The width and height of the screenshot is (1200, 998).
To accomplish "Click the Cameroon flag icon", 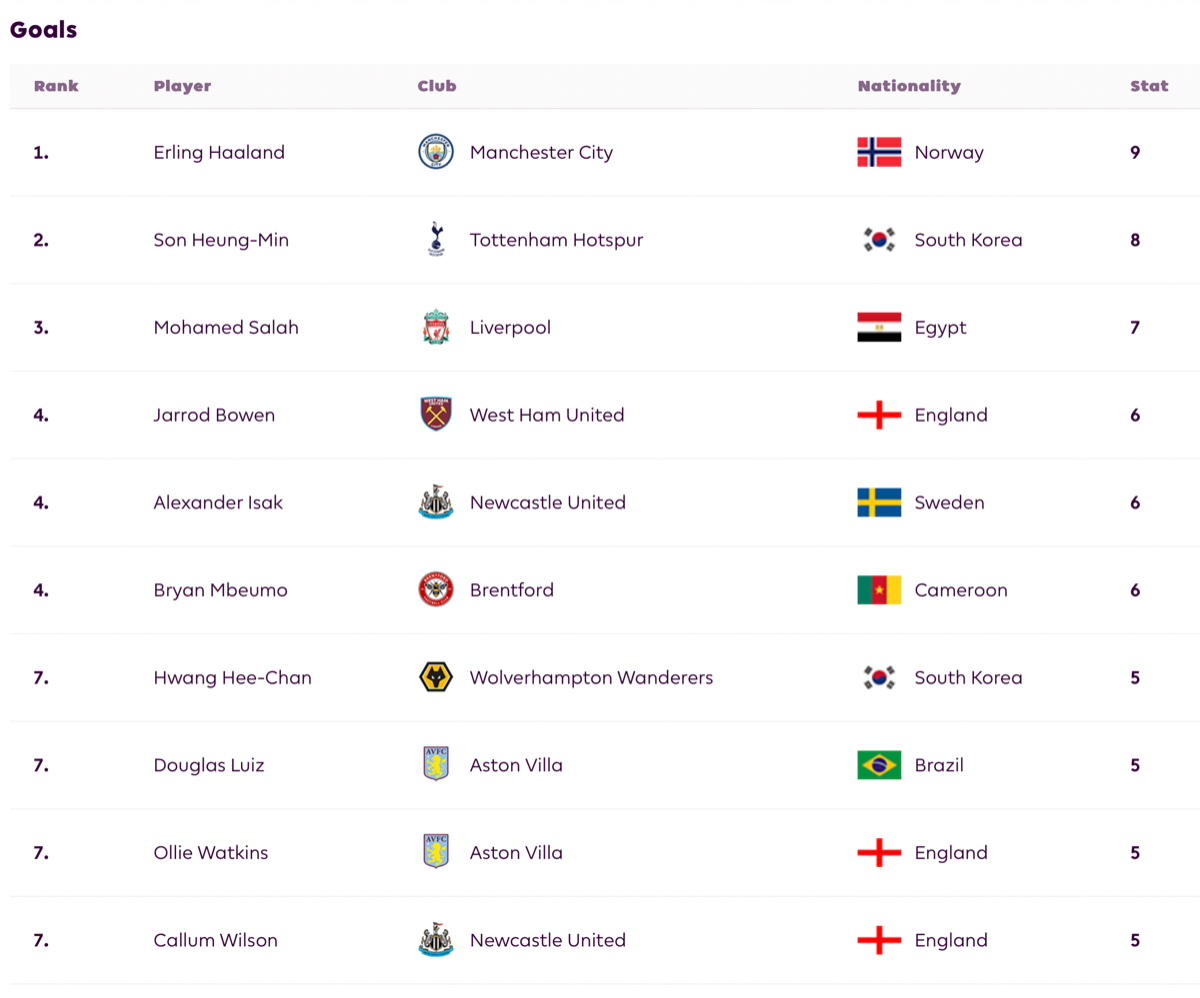I will tap(879, 590).
